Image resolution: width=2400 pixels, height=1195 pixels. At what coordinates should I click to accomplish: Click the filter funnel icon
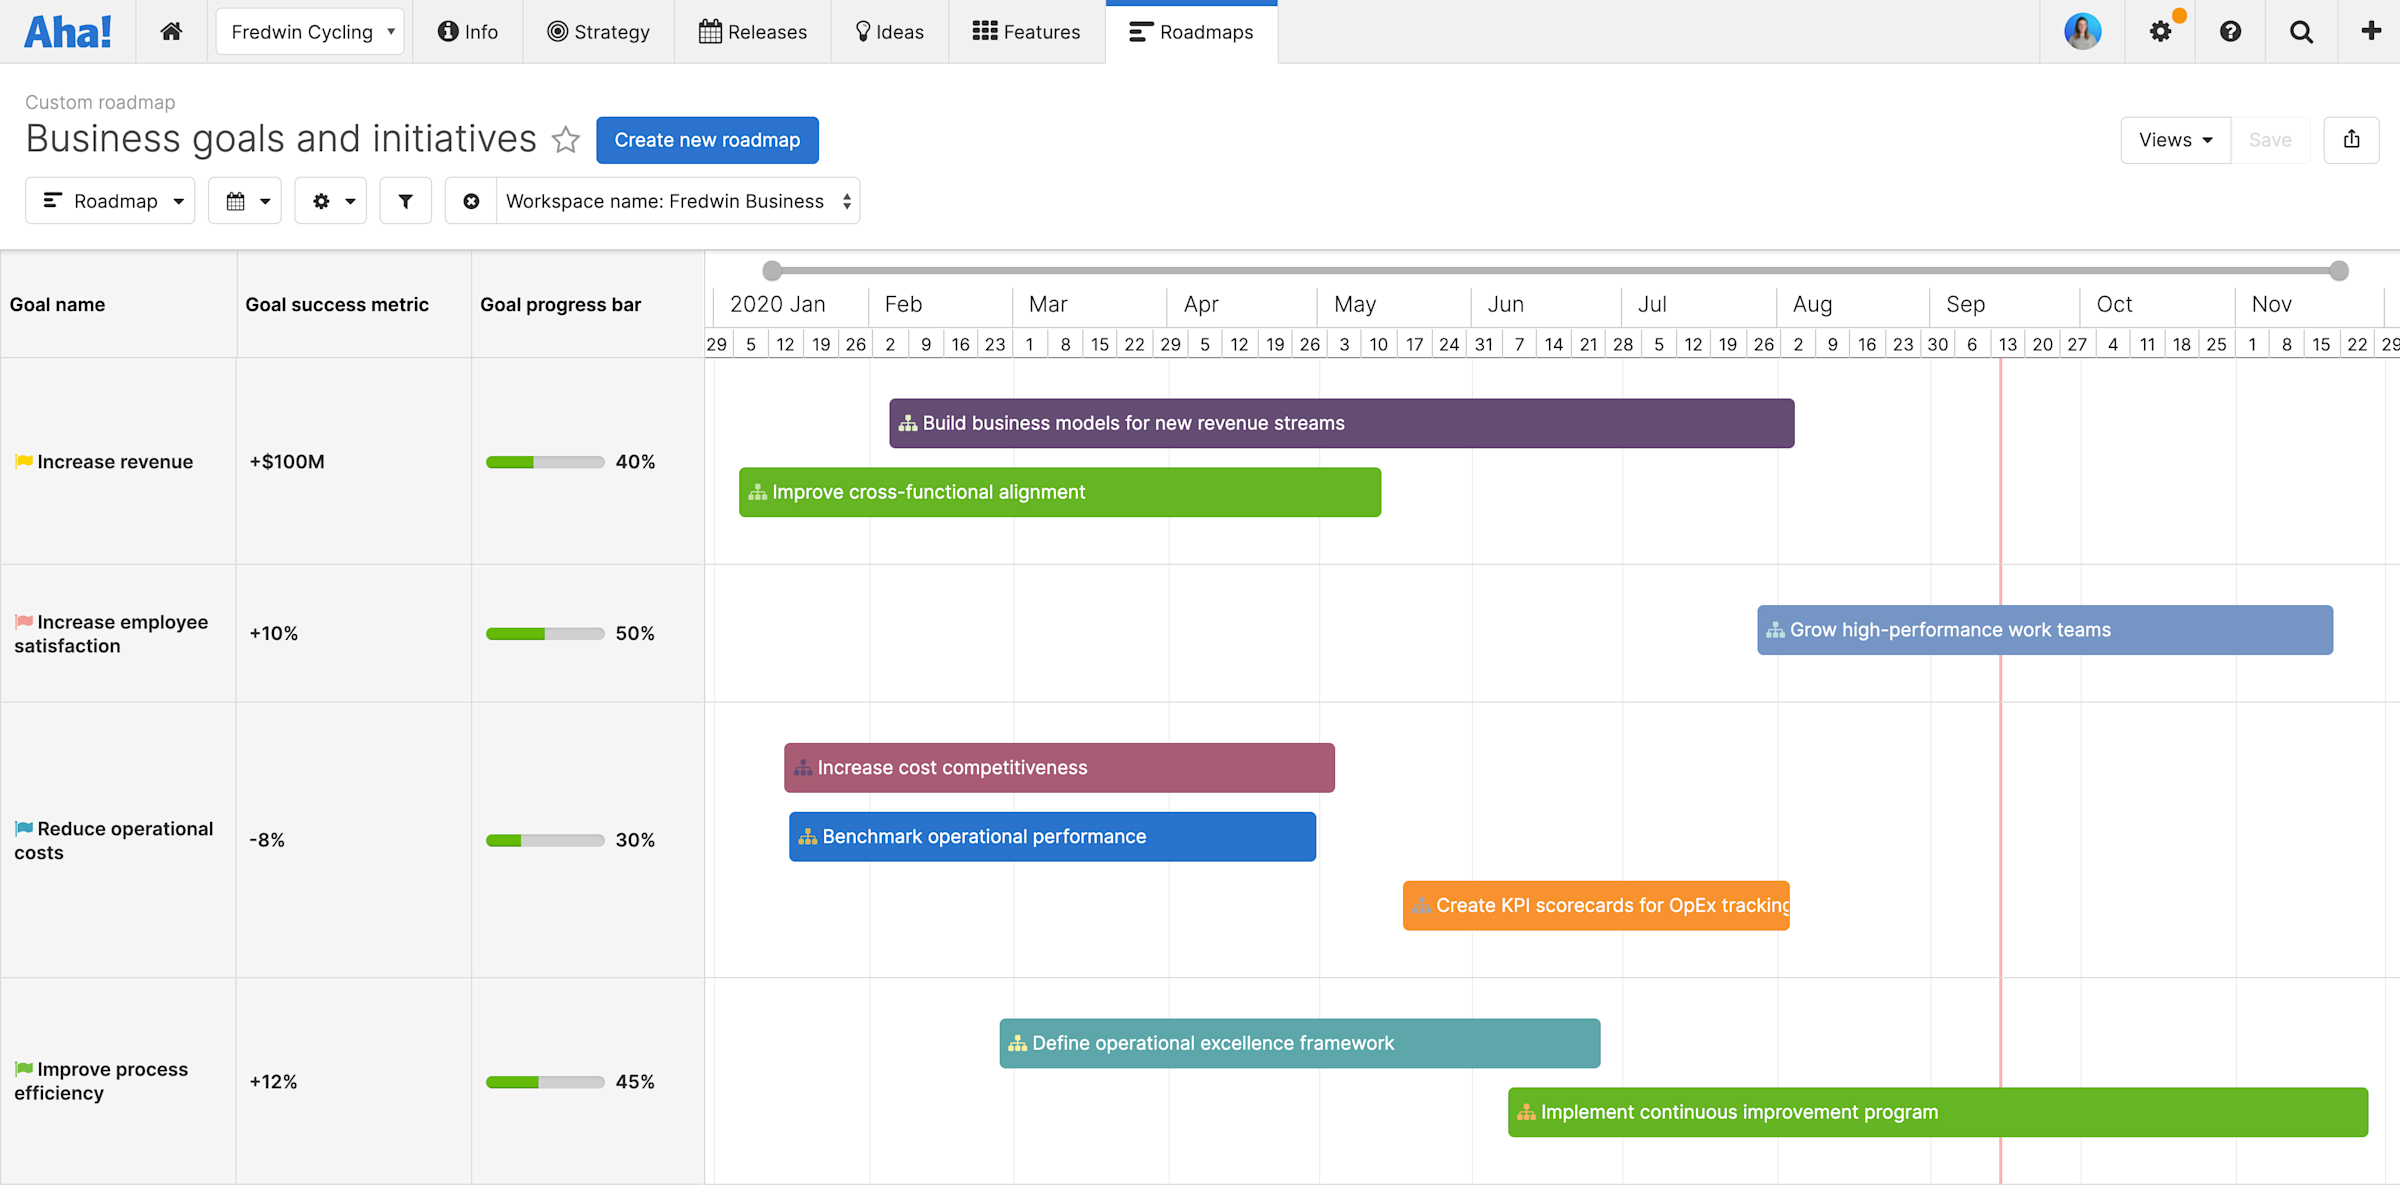click(x=405, y=200)
